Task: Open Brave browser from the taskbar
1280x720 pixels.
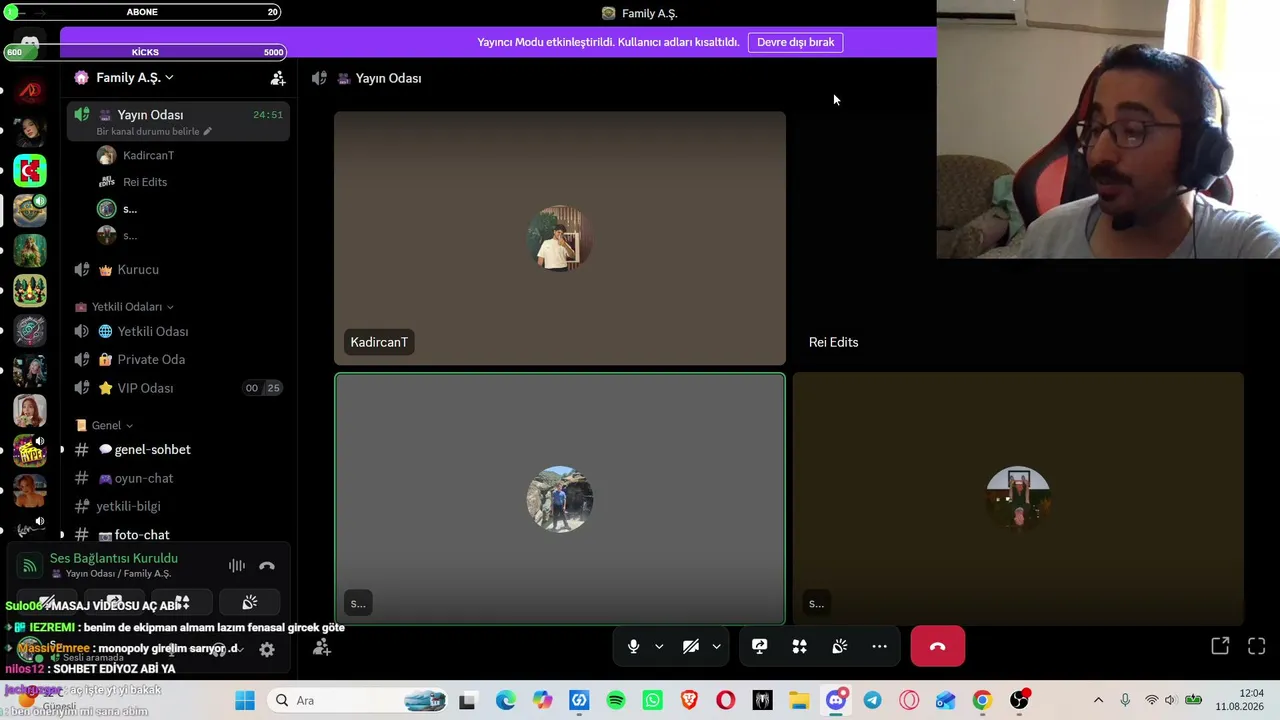Action: click(x=689, y=701)
